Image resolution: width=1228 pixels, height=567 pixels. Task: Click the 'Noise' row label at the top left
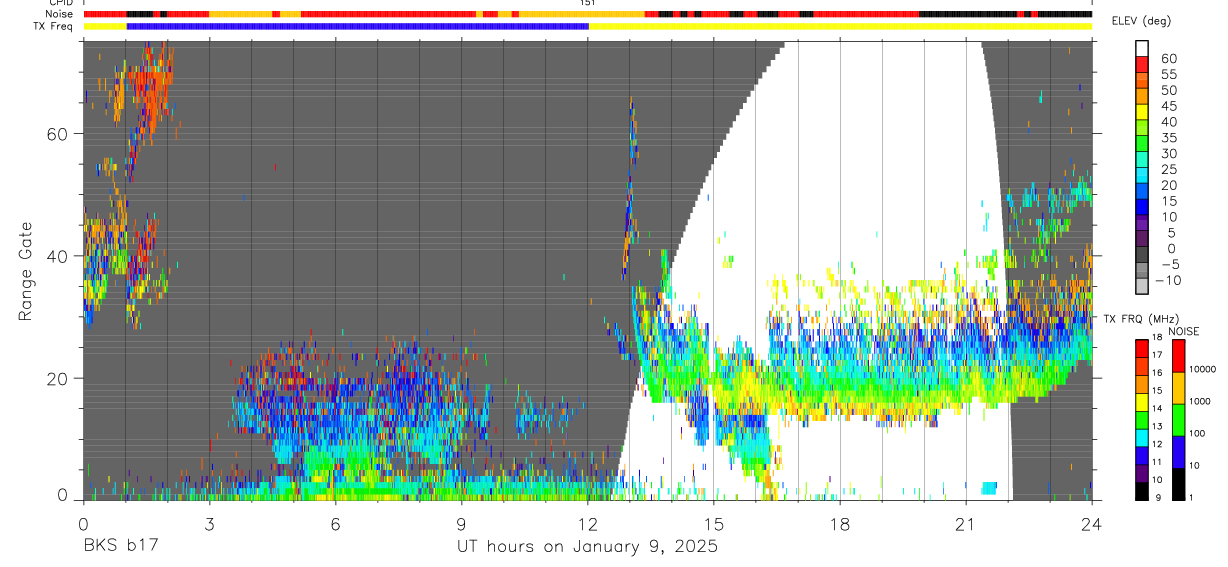(x=61, y=14)
